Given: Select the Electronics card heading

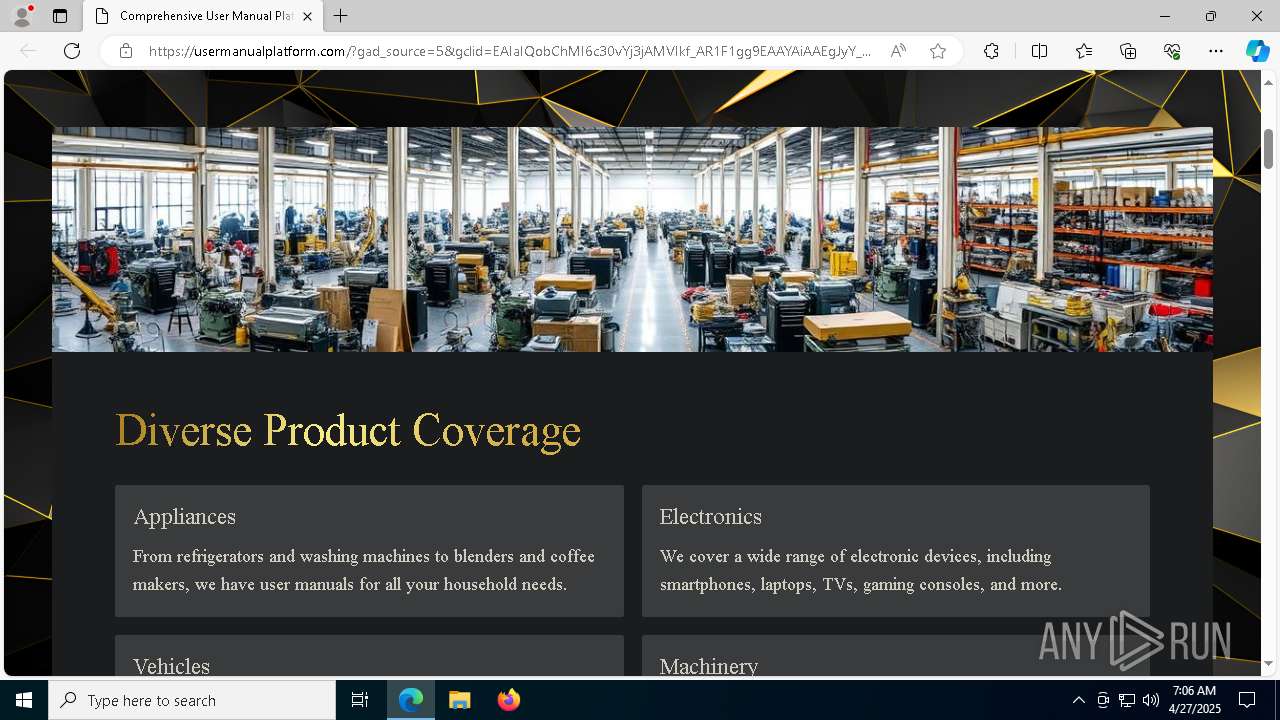Looking at the screenshot, I should pyautogui.click(x=711, y=517).
